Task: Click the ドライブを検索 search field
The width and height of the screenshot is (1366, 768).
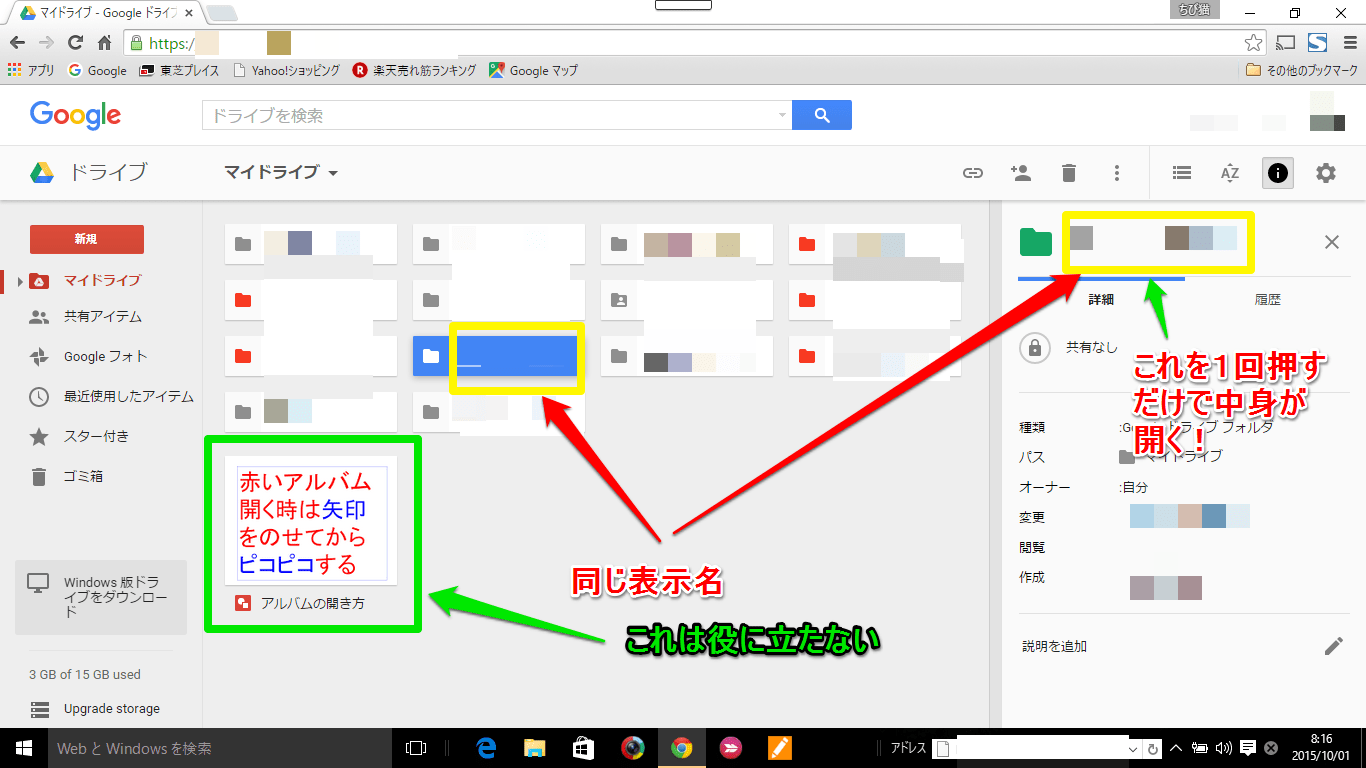Action: [x=490, y=116]
